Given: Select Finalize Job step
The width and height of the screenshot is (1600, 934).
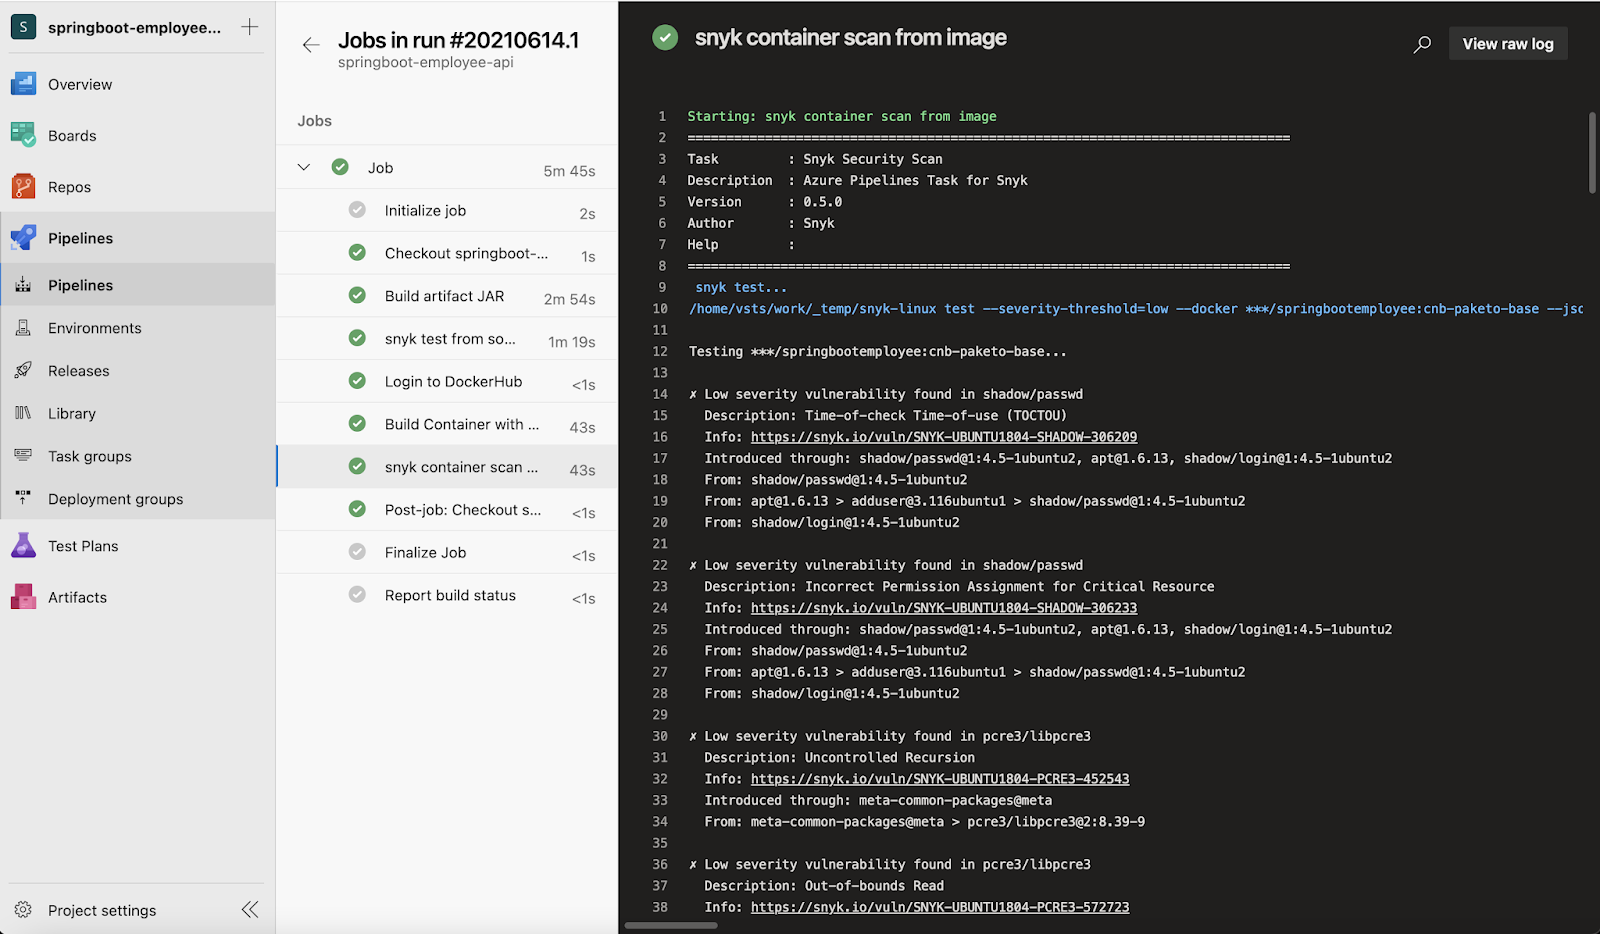Looking at the screenshot, I should click(447, 552).
